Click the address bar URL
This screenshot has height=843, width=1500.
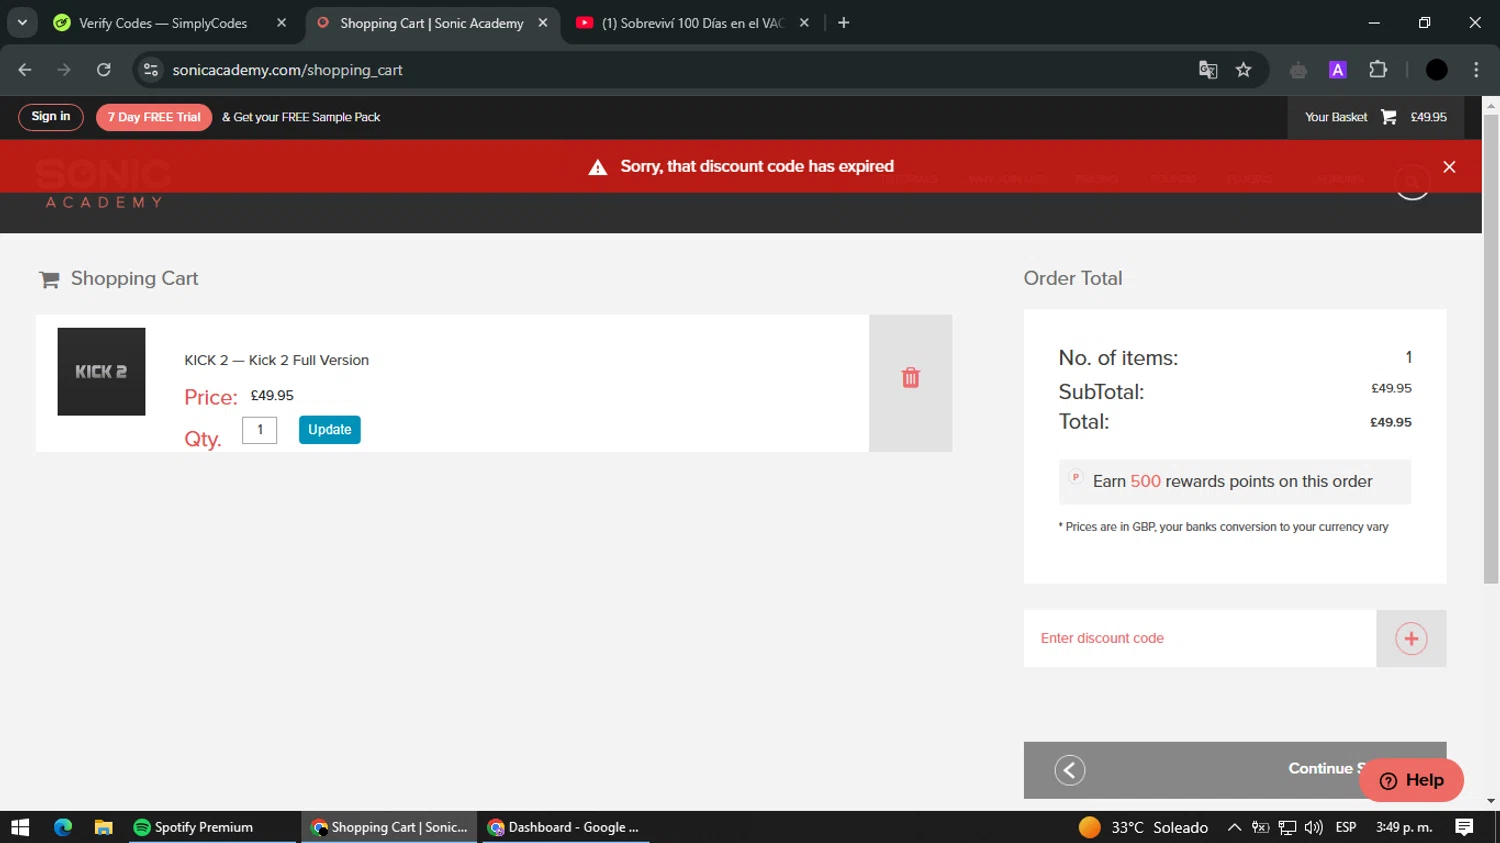point(287,70)
